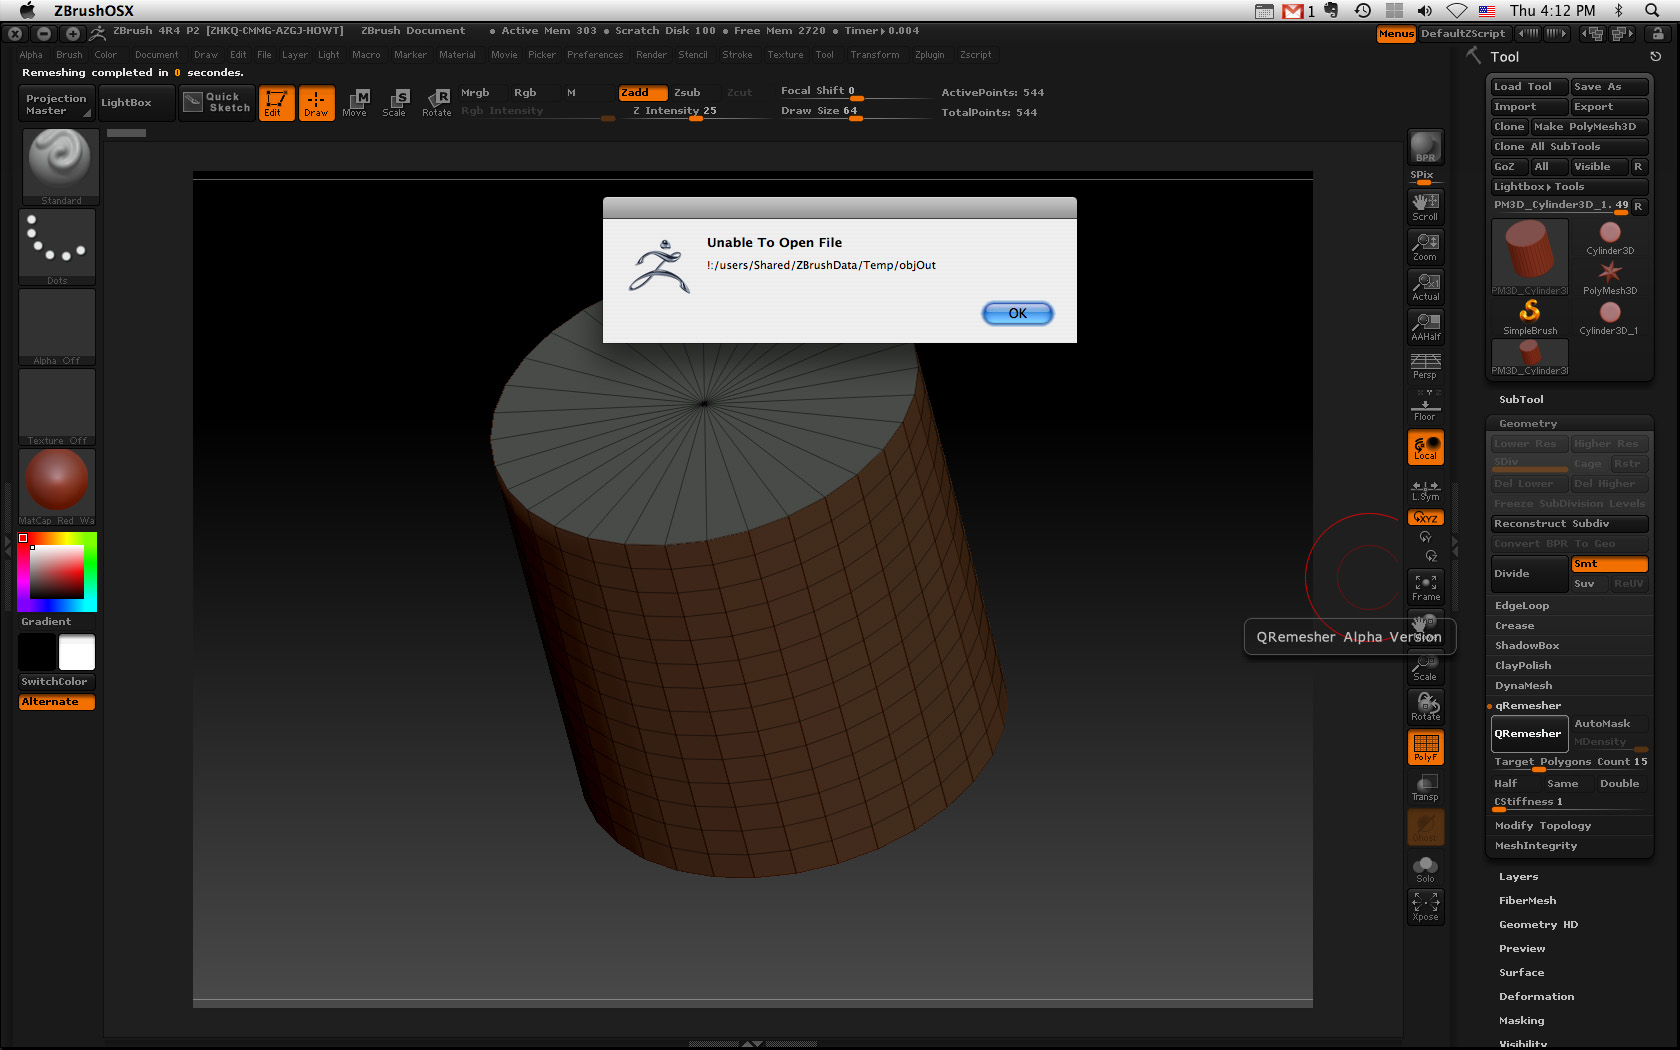1680x1050 pixels.
Task: Click the AAHalf icon
Action: pyautogui.click(x=1425, y=326)
